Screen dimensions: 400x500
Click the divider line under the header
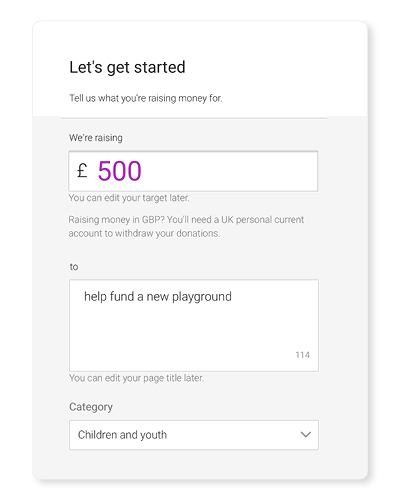(x=194, y=118)
